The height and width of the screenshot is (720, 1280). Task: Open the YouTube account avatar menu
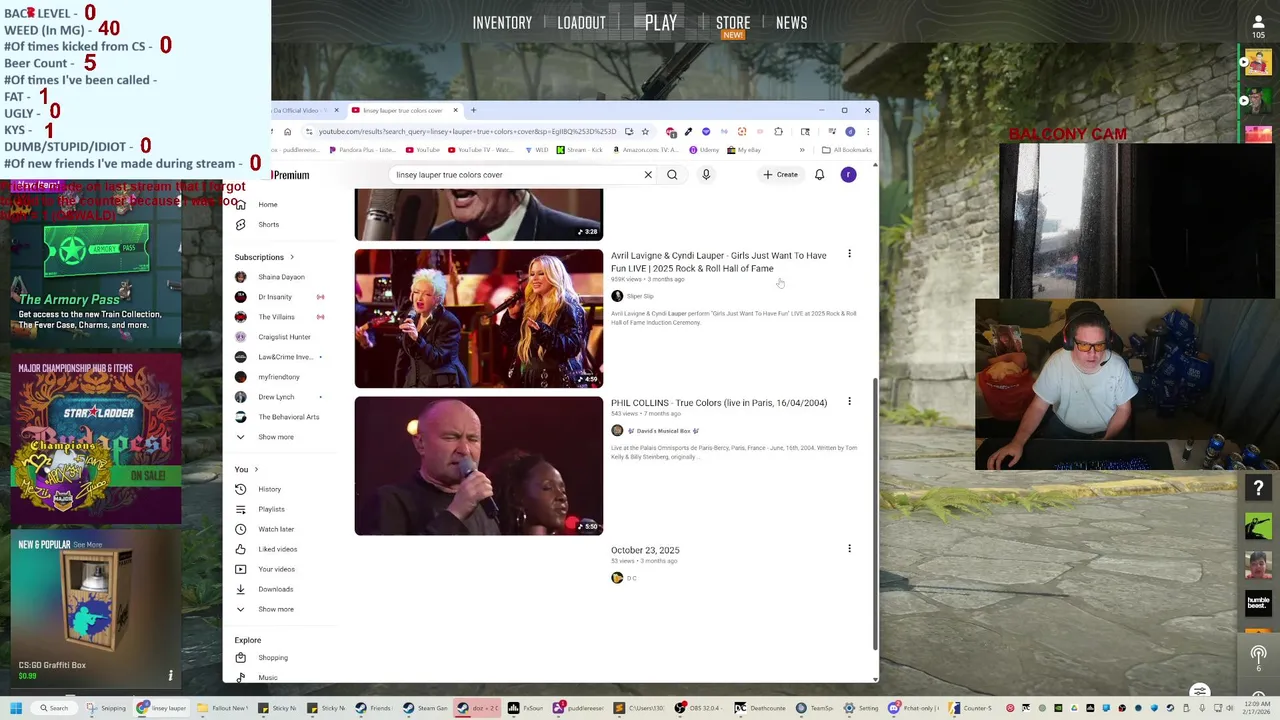[x=848, y=175]
